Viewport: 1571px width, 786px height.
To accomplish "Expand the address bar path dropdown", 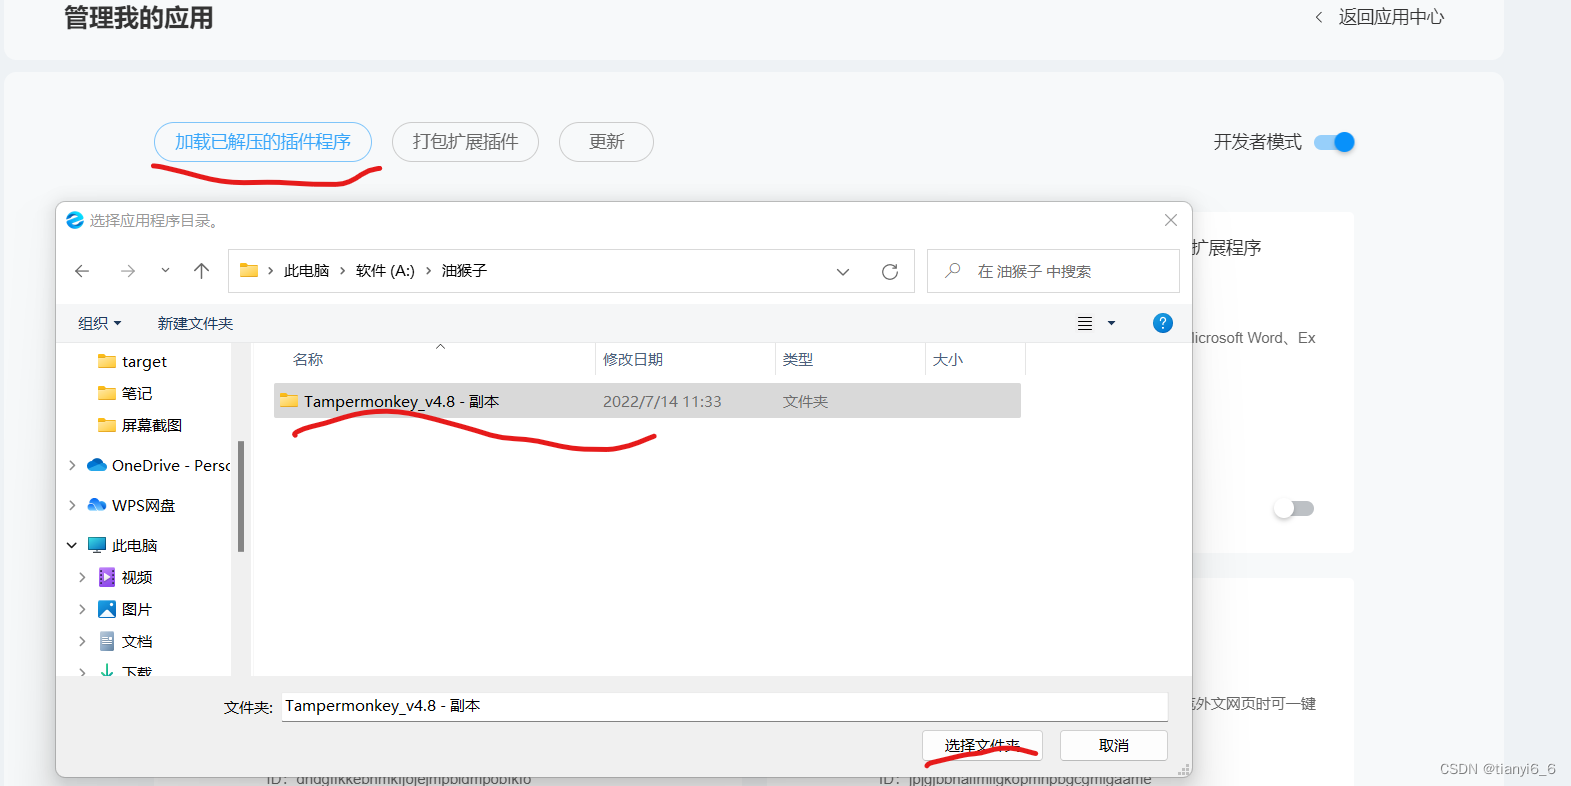I will (843, 272).
